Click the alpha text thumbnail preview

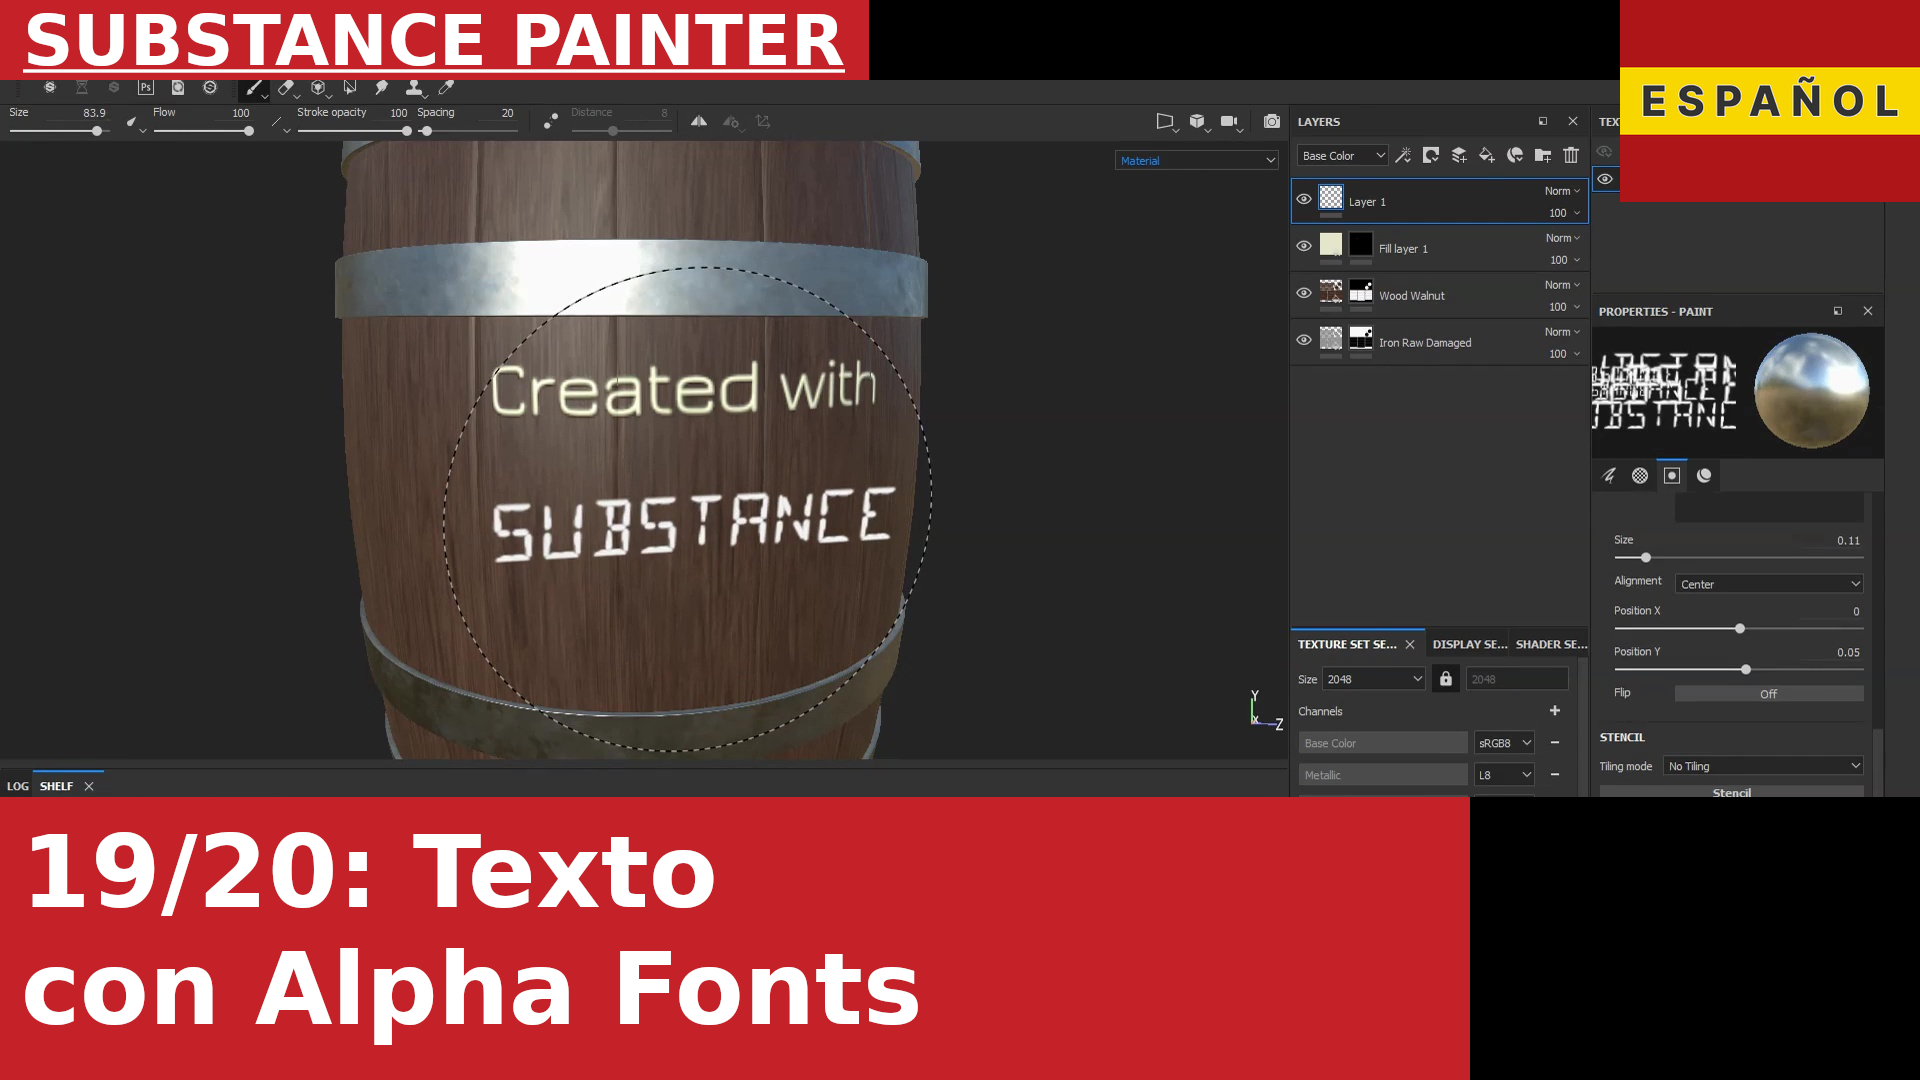[1664, 391]
